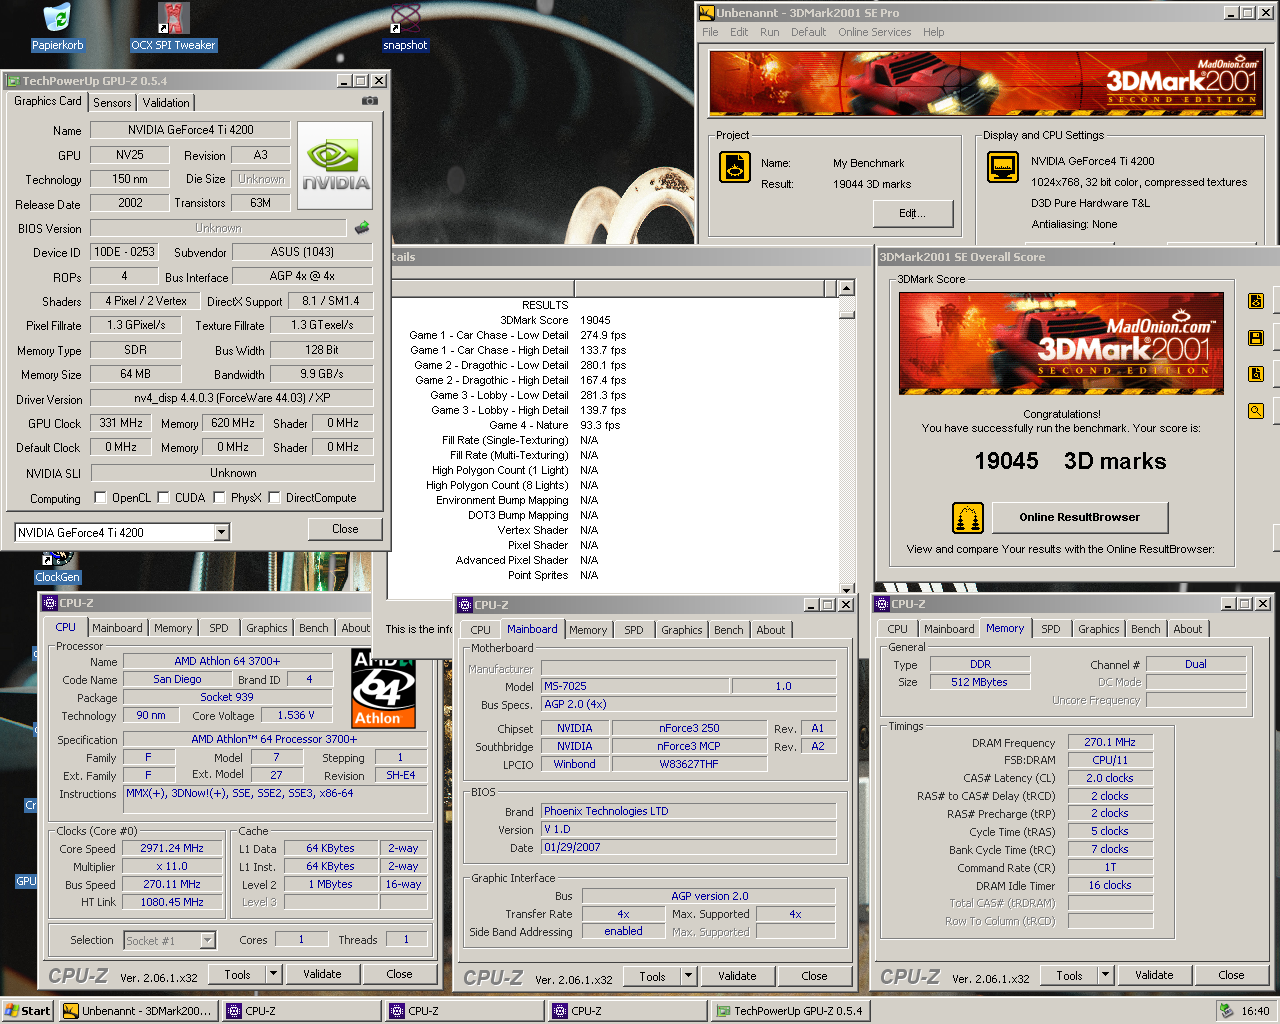The height and width of the screenshot is (1024, 1280).
Task: Toggle the PhysX checkbox in GPU-Z
Action: tap(219, 498)
